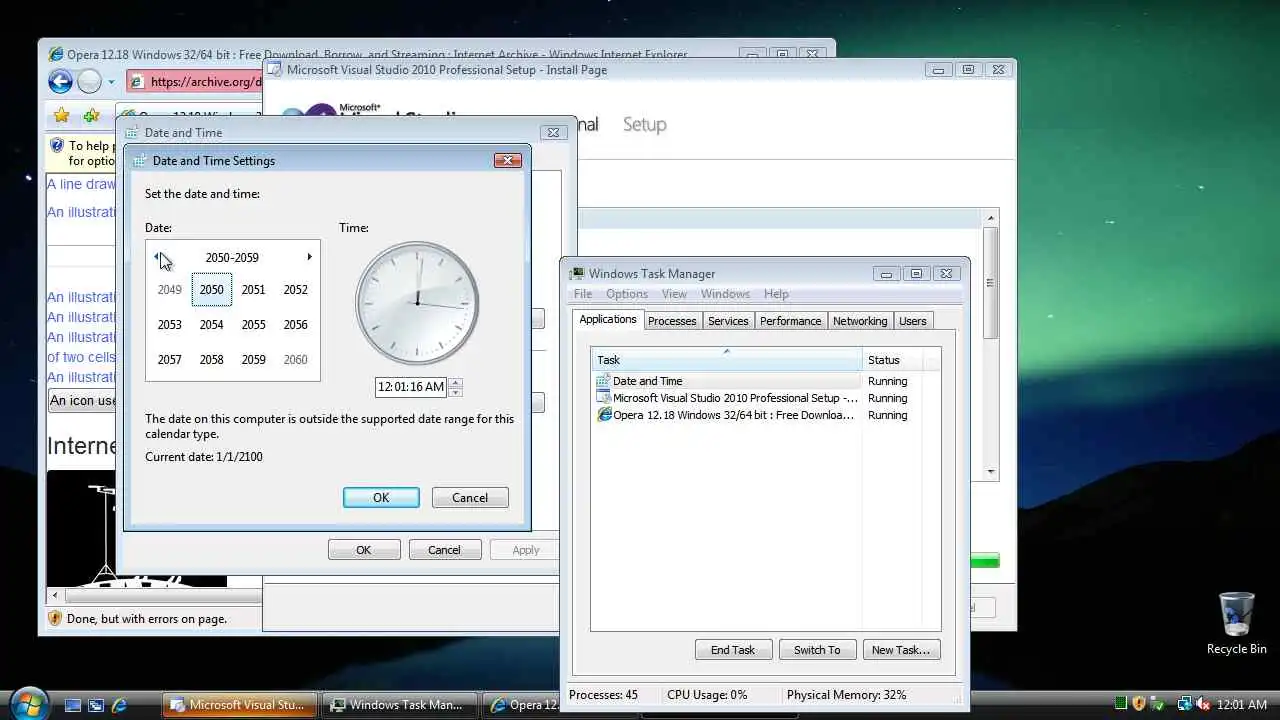Click the network connection tray icon
The height and width of the screenshot is (720, 1280).
point(1185,704)
